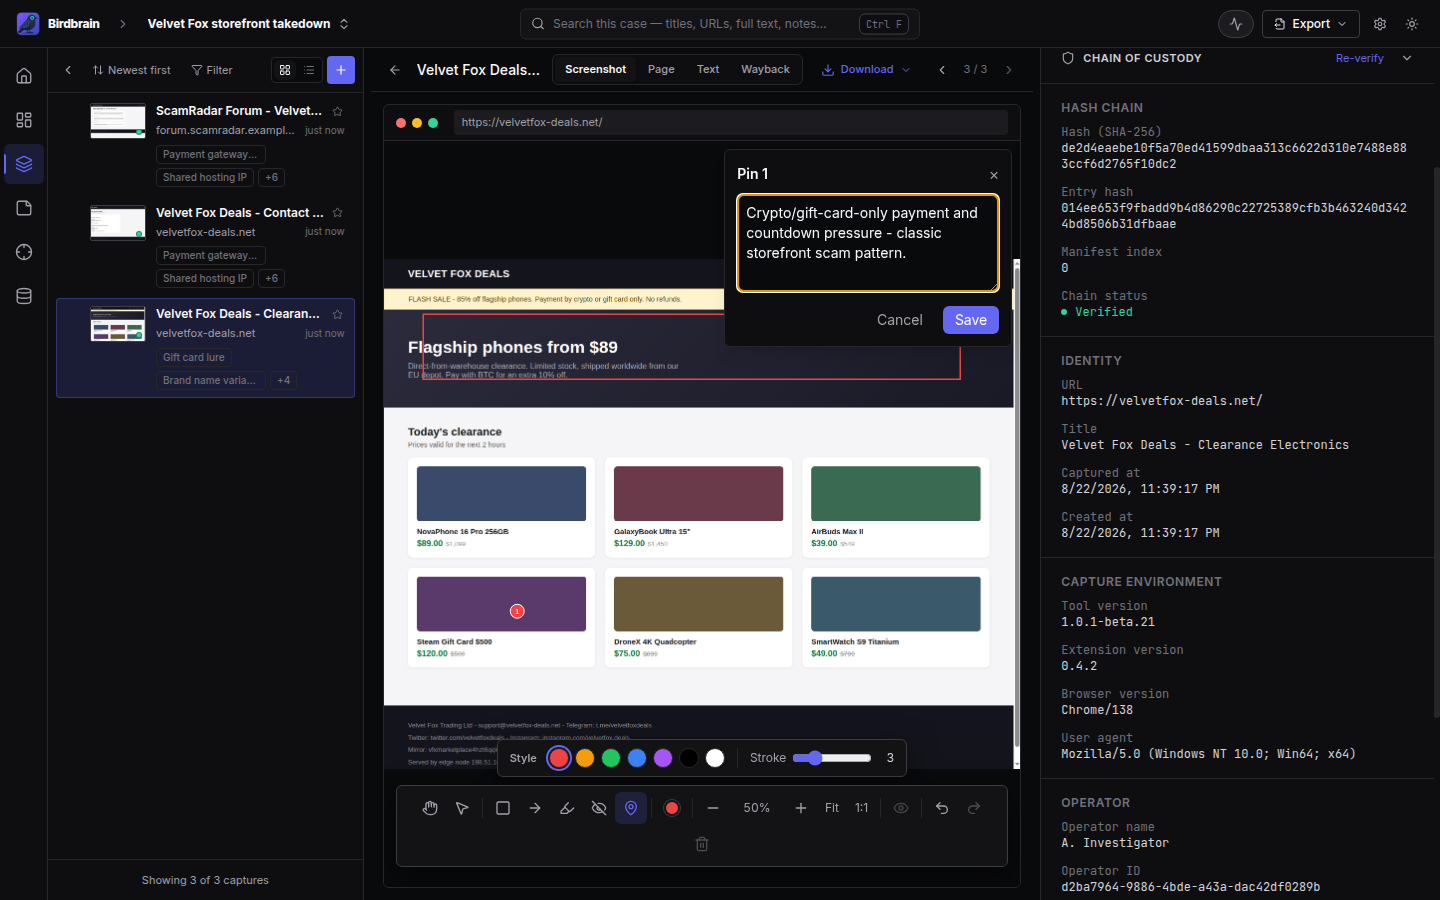1440x900 pixels.
Task: Star the Velvet Fox Deals - Contact capture
Action: (x=338, y=213)
